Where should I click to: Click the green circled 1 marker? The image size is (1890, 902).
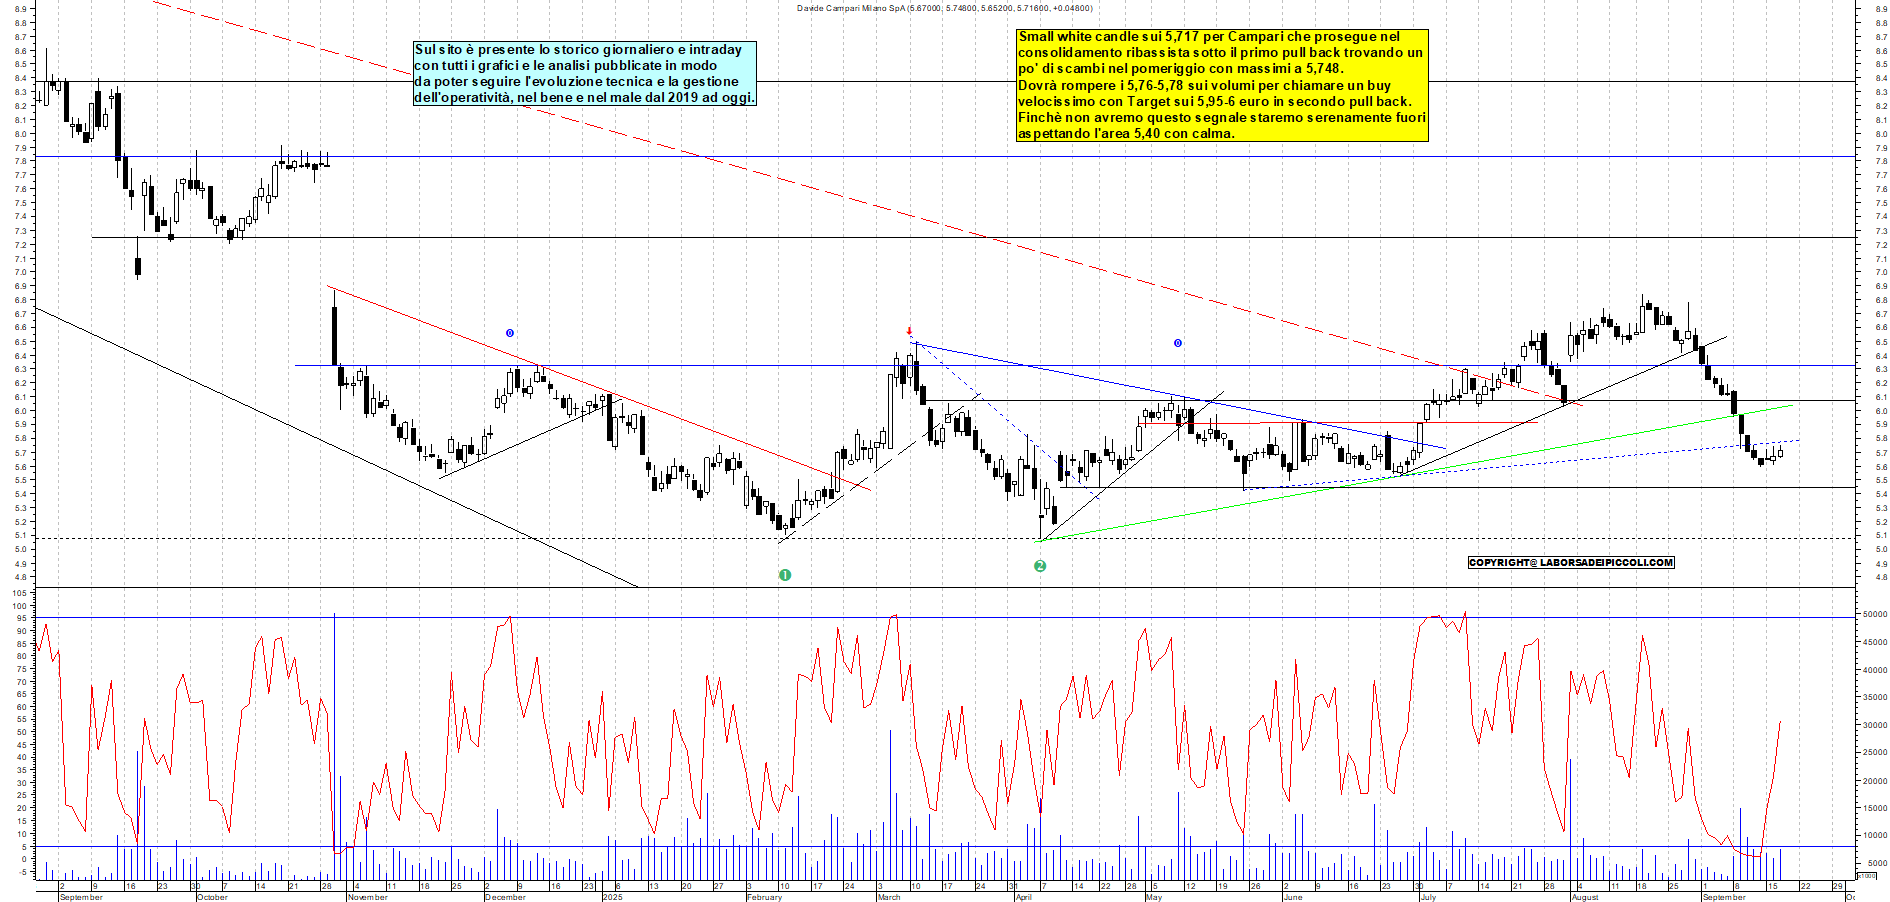785,575
